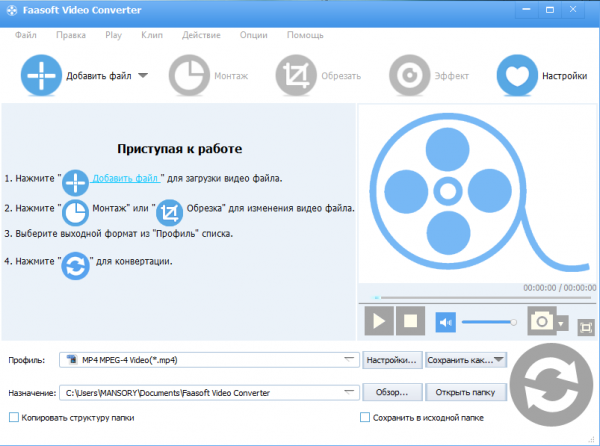The height and width of the screenshot is (446, 600).
Task: Click the video seek progress bar
Action: (481, 298)
